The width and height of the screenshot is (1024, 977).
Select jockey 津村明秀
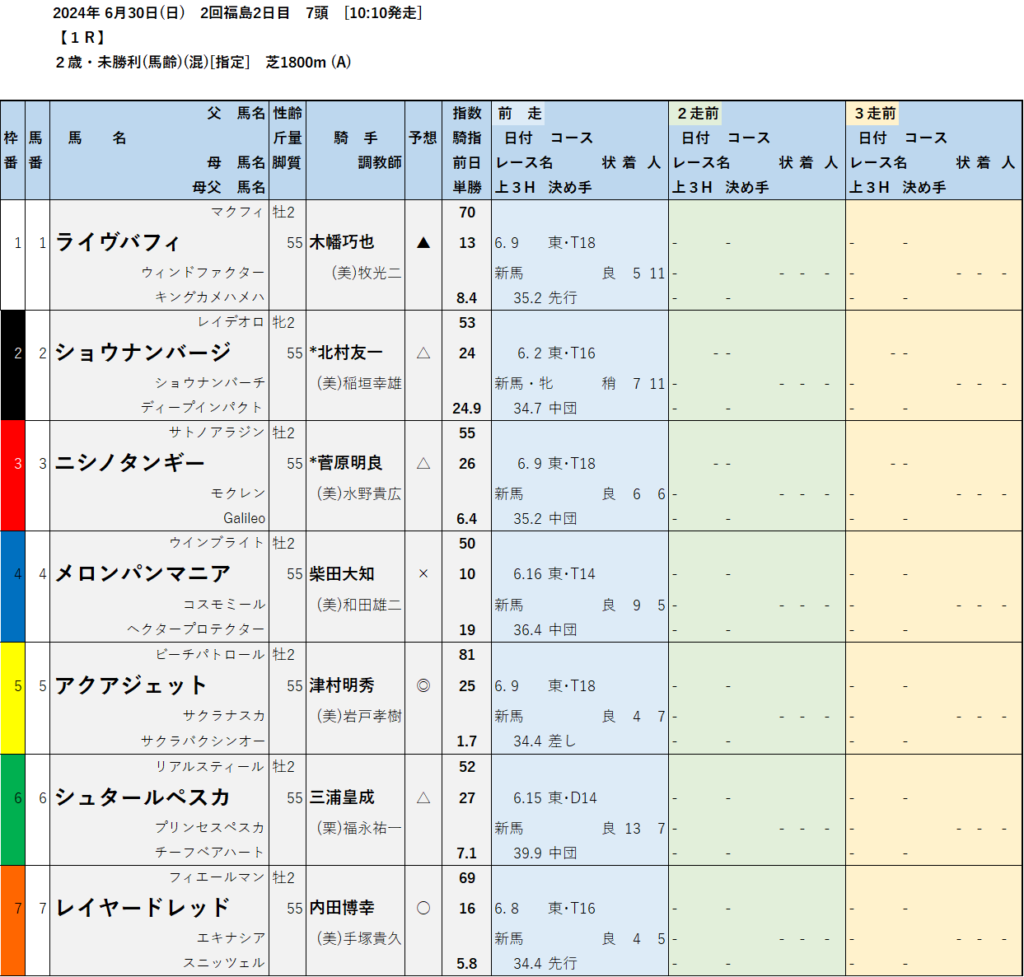coord(342,685)
